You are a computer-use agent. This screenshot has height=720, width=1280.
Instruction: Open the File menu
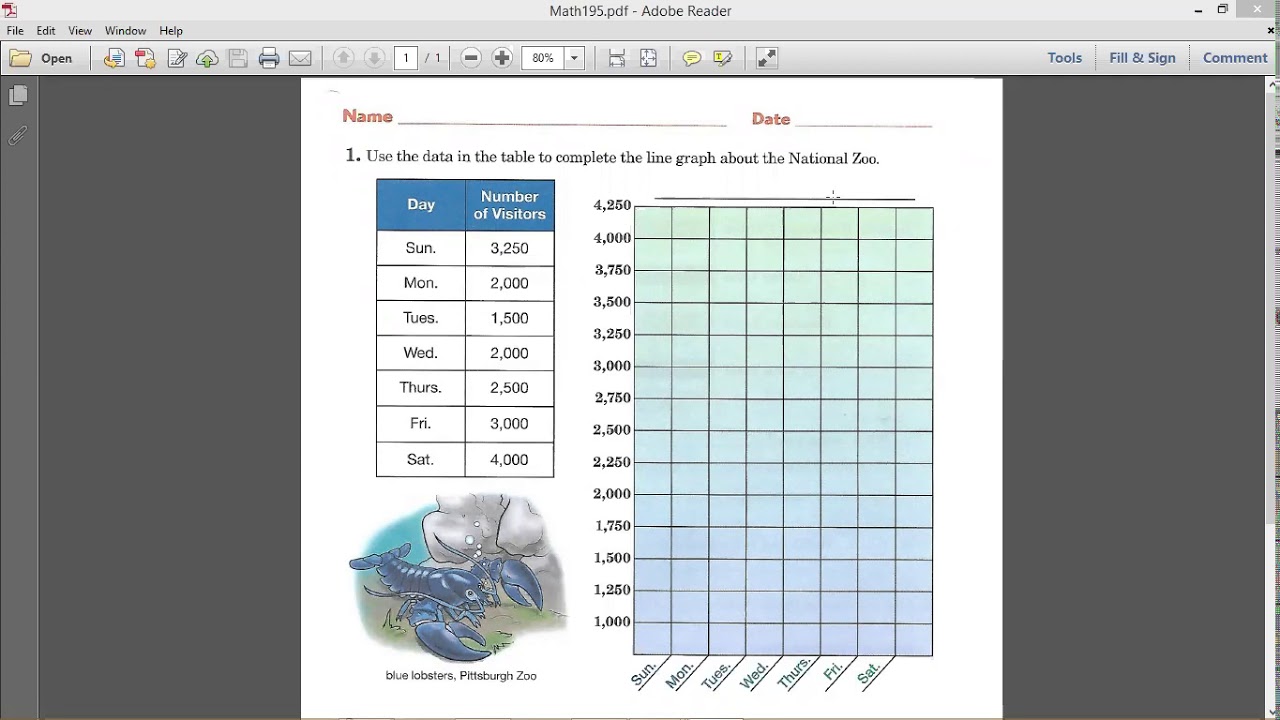(x=15, y=31)
